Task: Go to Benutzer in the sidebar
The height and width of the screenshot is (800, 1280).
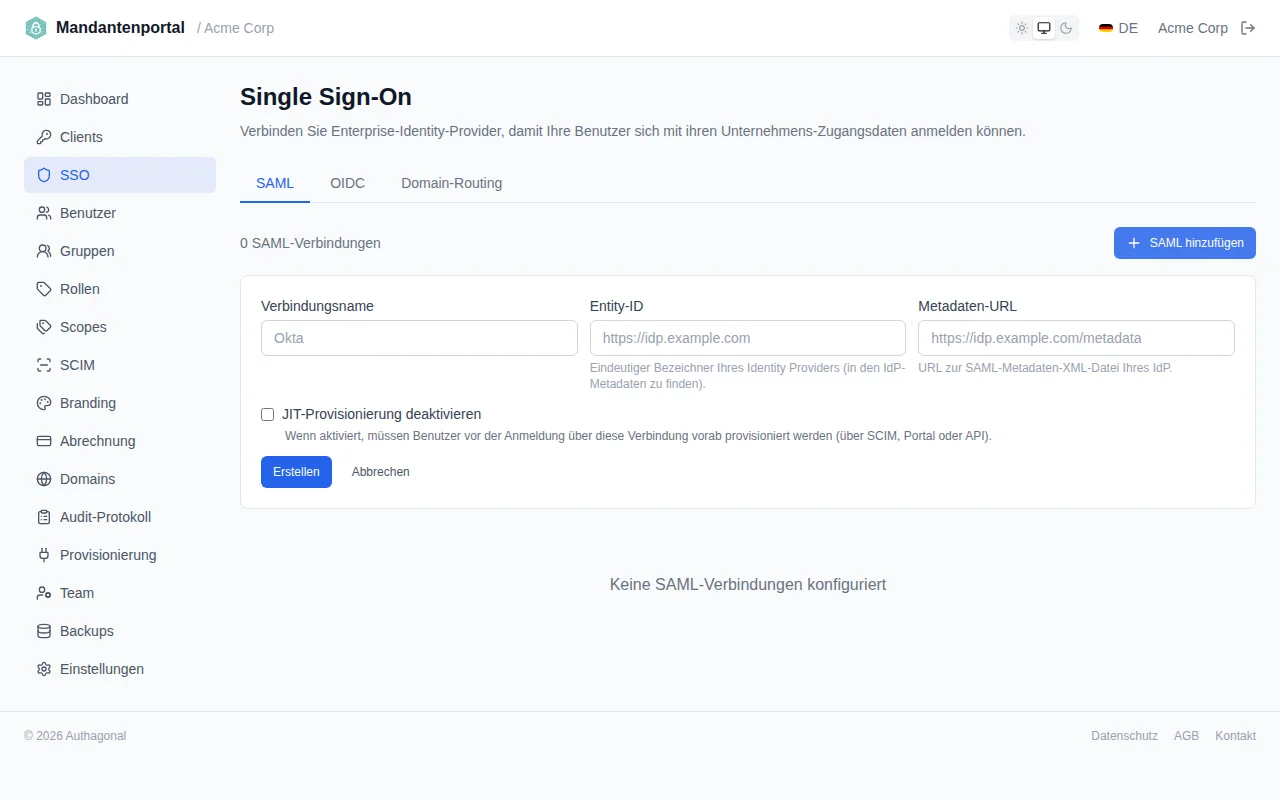Action: click(x=120, y=213)
